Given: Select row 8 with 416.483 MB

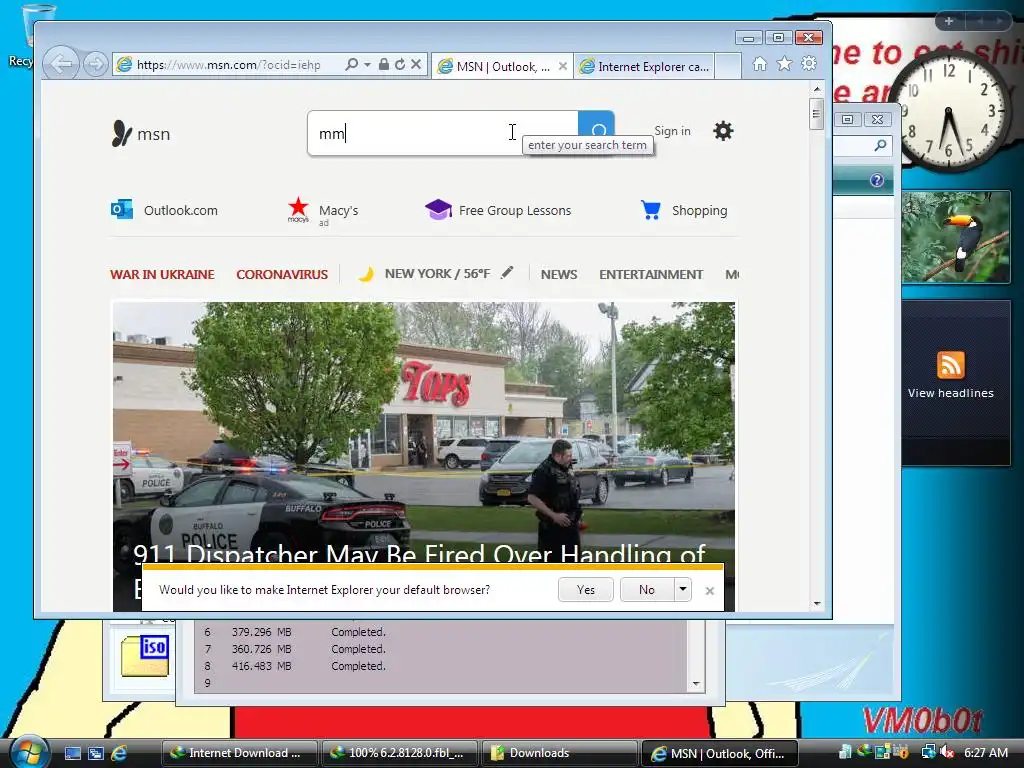Looking at the screenshot, I should coord(441,666).
